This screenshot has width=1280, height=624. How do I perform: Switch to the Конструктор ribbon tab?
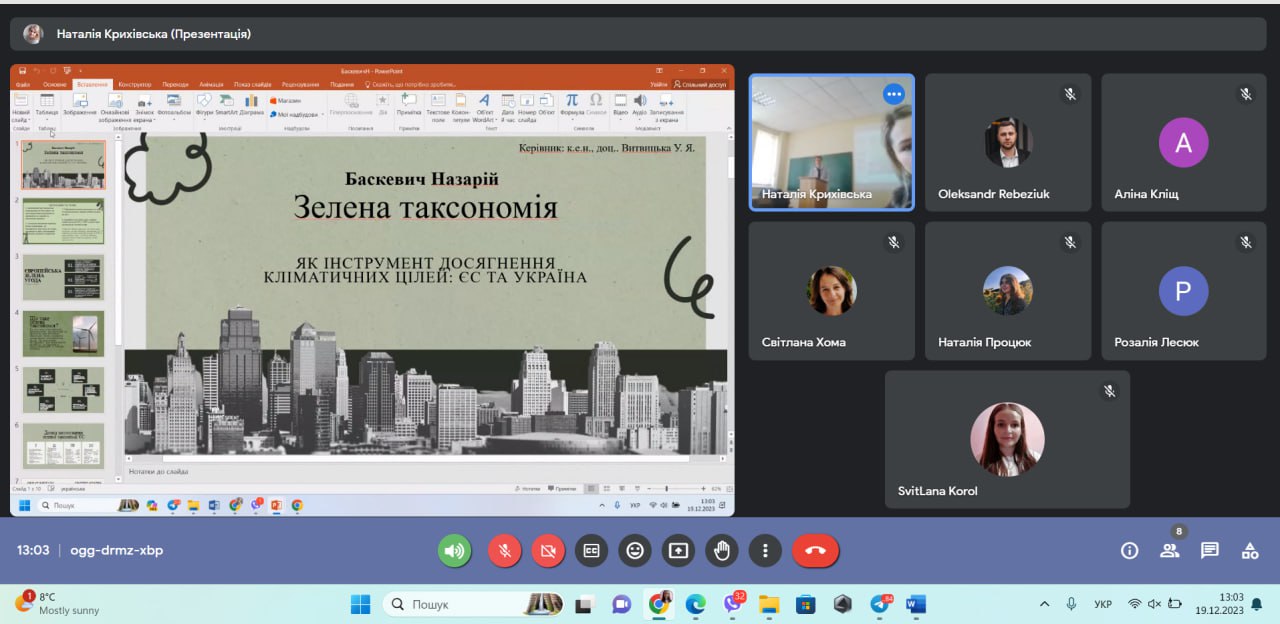(134, 85)
